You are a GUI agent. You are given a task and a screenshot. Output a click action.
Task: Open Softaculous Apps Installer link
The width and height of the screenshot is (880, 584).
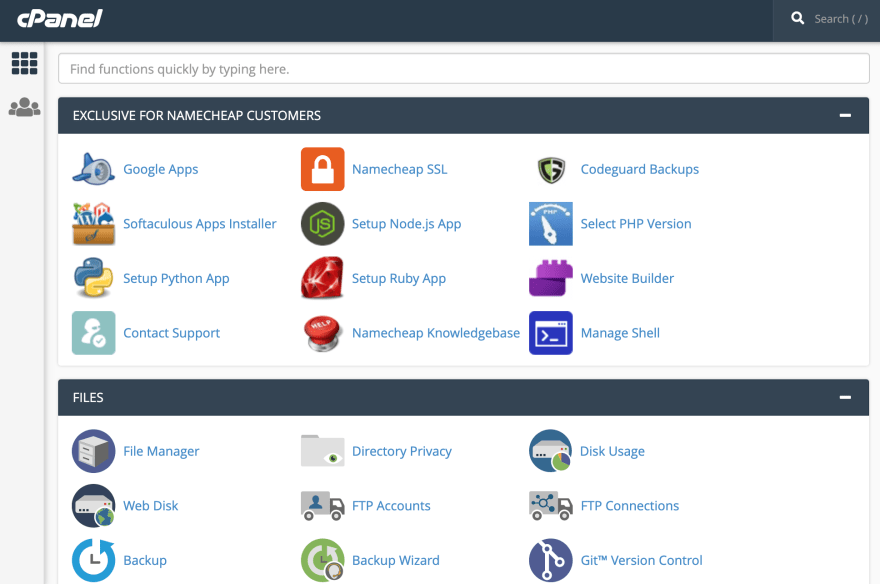click(200, 224)
